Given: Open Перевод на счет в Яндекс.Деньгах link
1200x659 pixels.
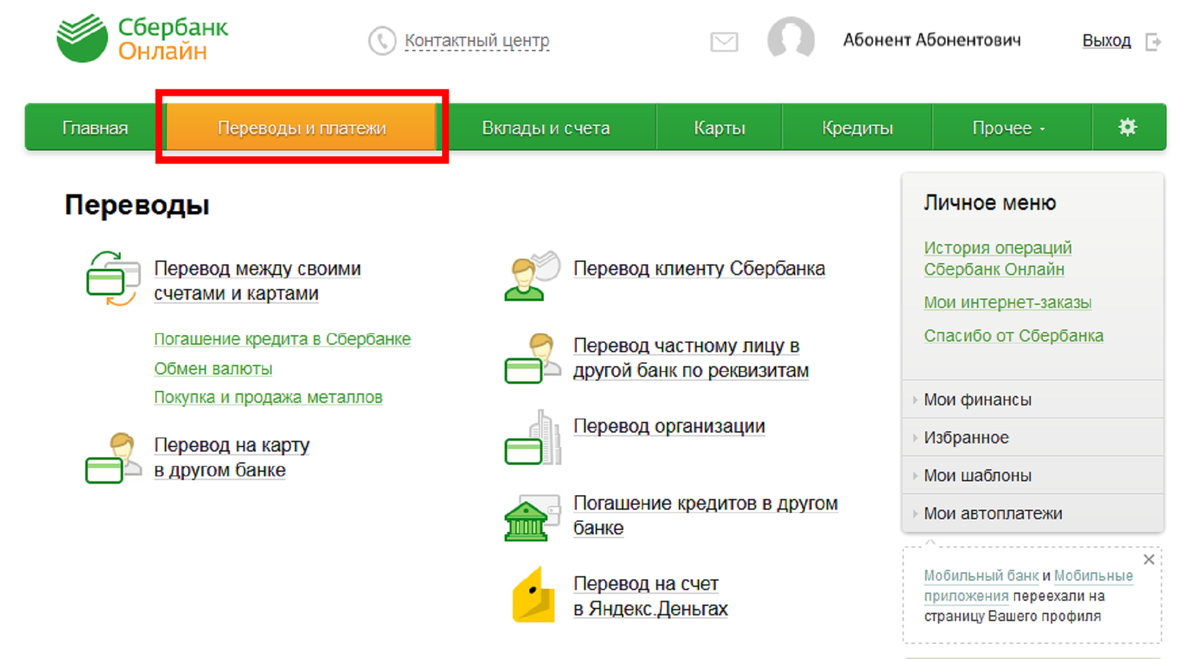Looking at the screenshot, I should (x=650, y=596).
